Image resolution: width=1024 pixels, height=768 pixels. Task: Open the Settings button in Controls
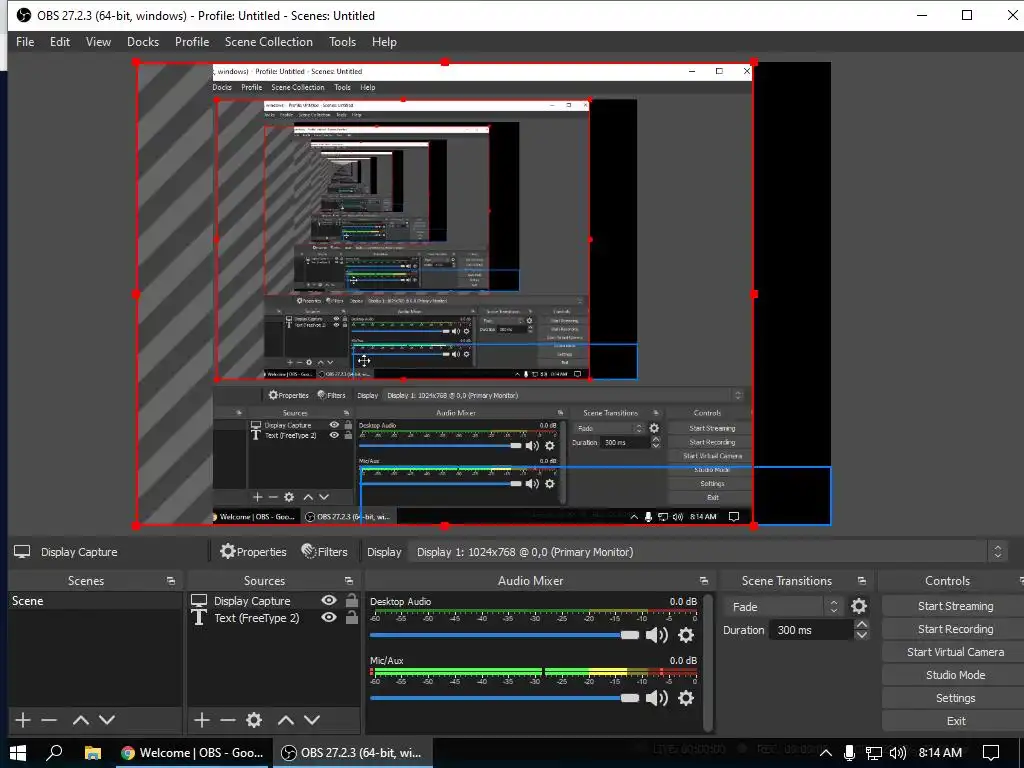(x=955, y=698)
